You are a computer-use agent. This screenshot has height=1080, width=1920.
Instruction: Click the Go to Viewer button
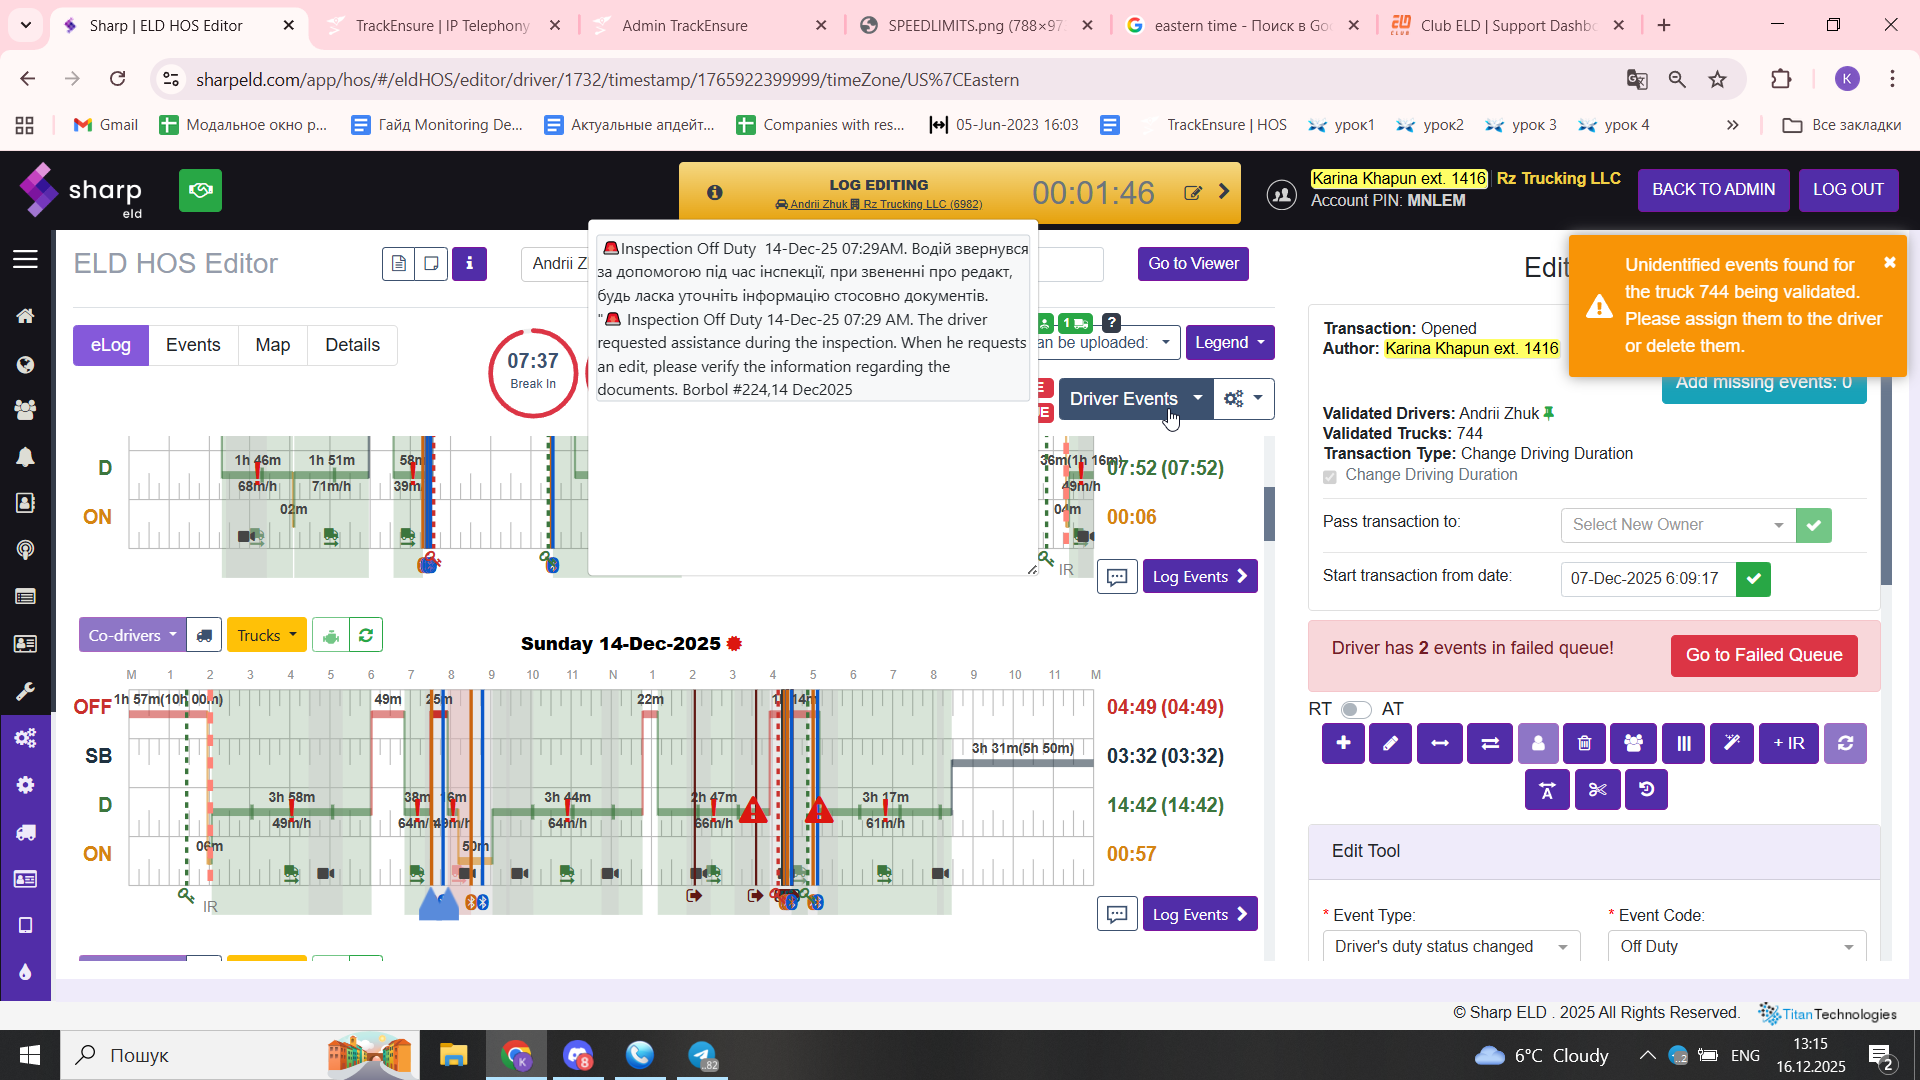[x=1193, y=264]
